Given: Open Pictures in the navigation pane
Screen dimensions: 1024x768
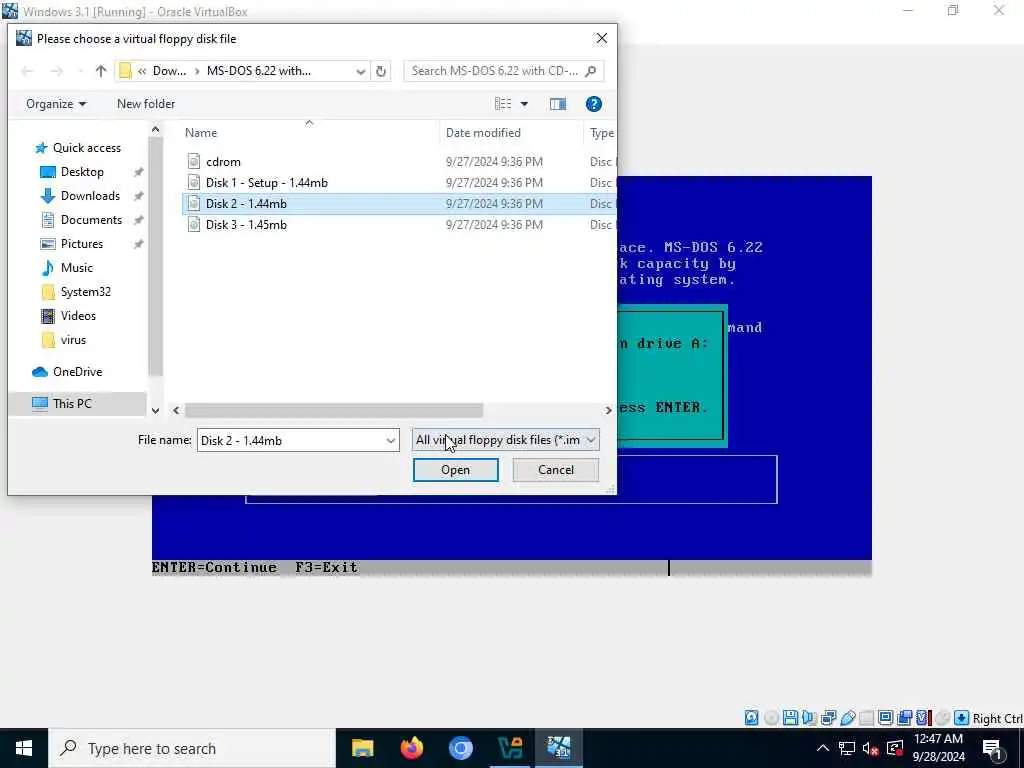Looking at the screenshot, I should [x=82, y=244].
